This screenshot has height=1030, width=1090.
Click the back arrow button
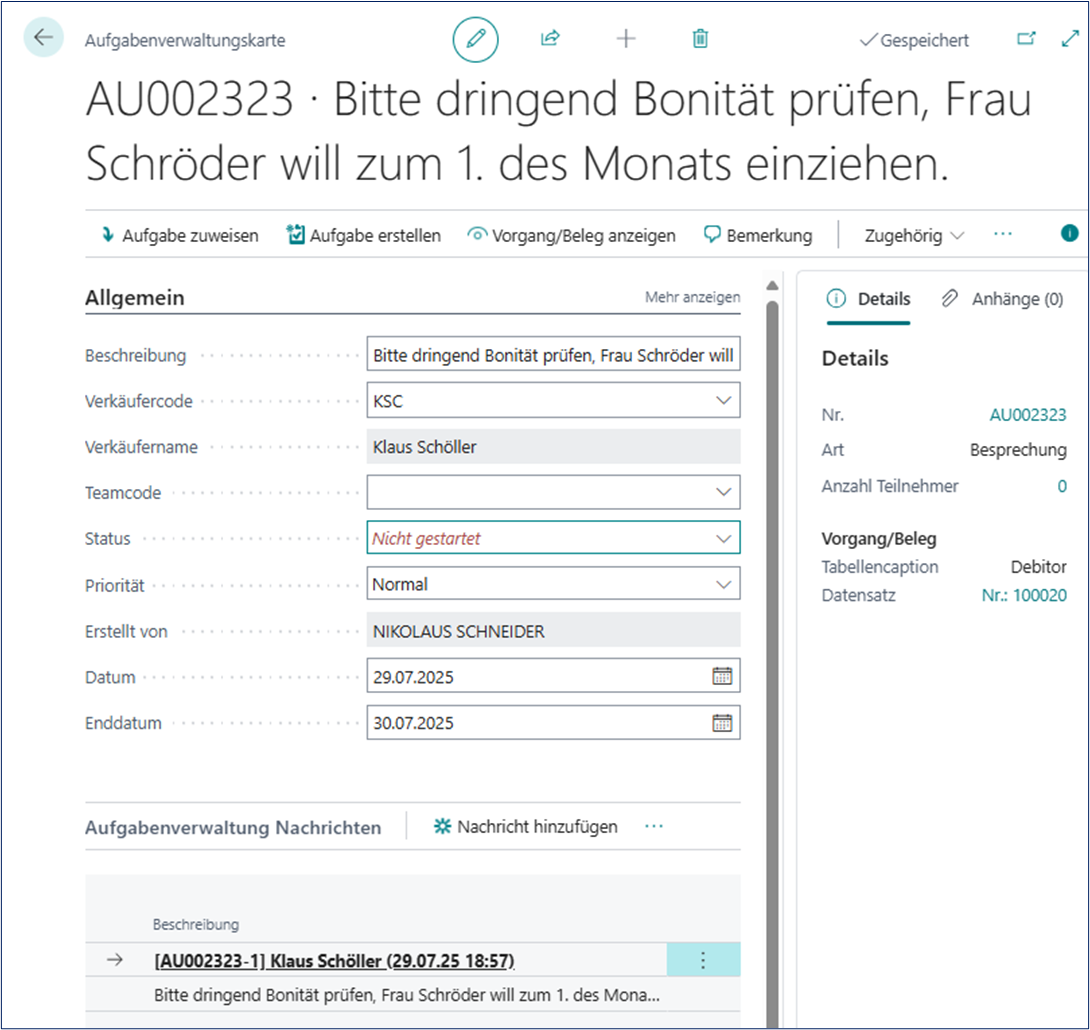coord(43,38)
